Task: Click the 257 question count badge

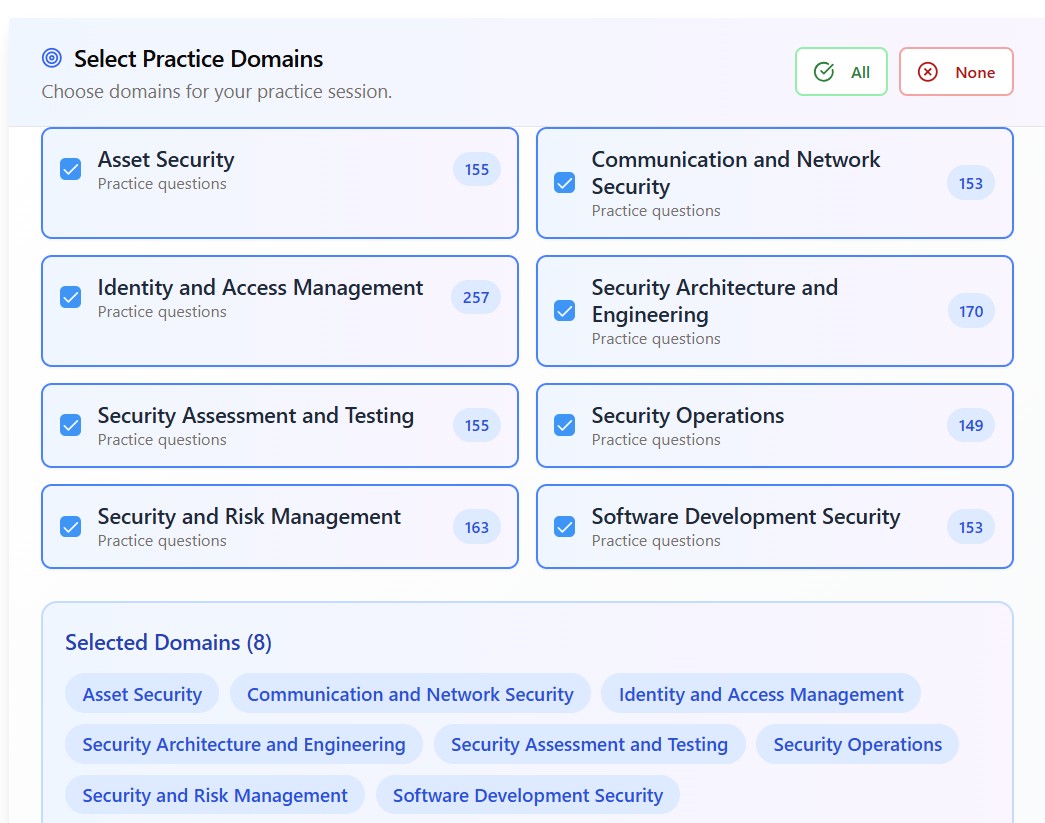Action: [x=476, y=297]
